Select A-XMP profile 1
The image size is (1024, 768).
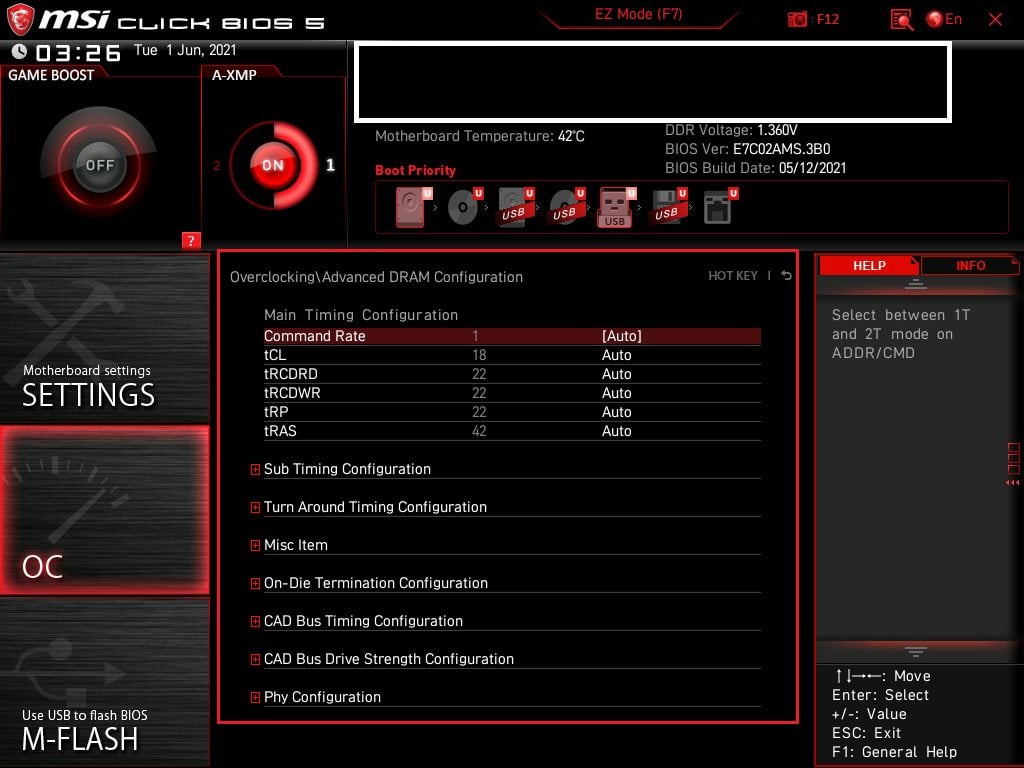pyautogui.click(x=330, y=165)
